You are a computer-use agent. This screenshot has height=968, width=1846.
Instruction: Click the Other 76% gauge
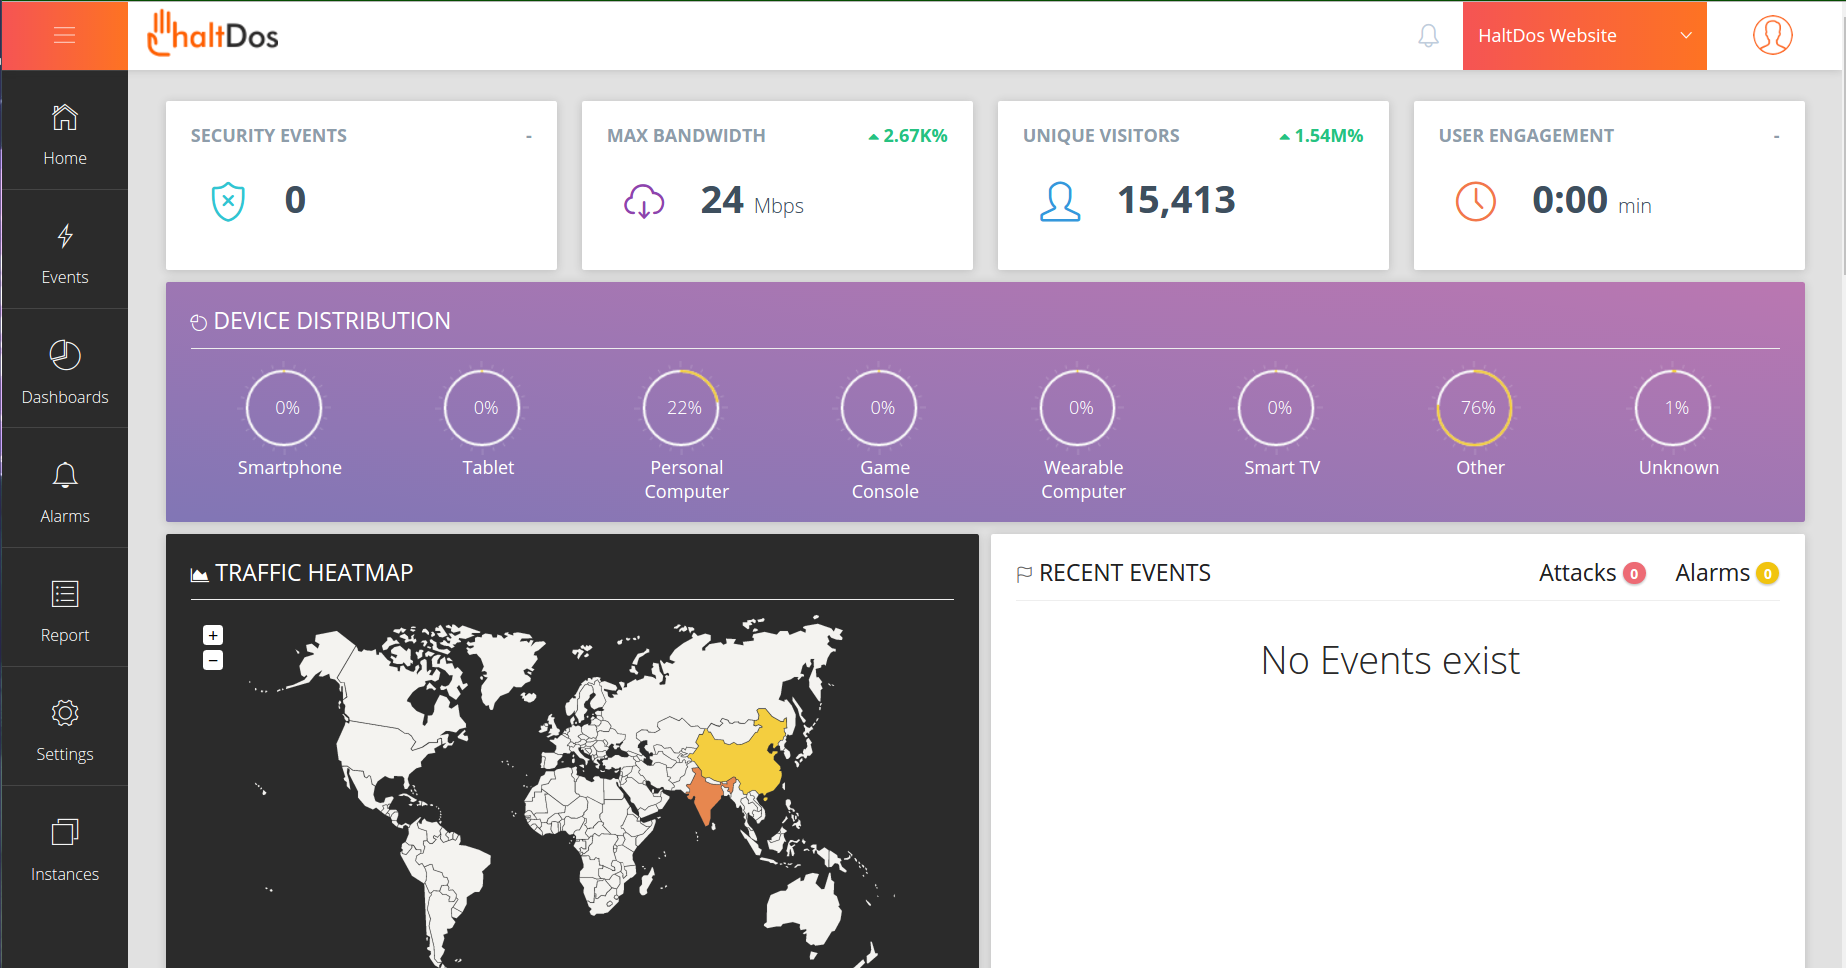pos(1475,408)
